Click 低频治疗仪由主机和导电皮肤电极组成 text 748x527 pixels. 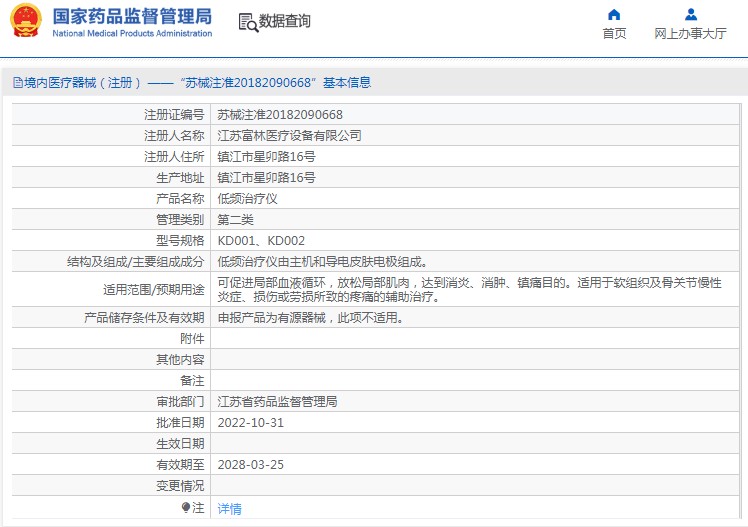pyautogui.click(x=322, y=262)
